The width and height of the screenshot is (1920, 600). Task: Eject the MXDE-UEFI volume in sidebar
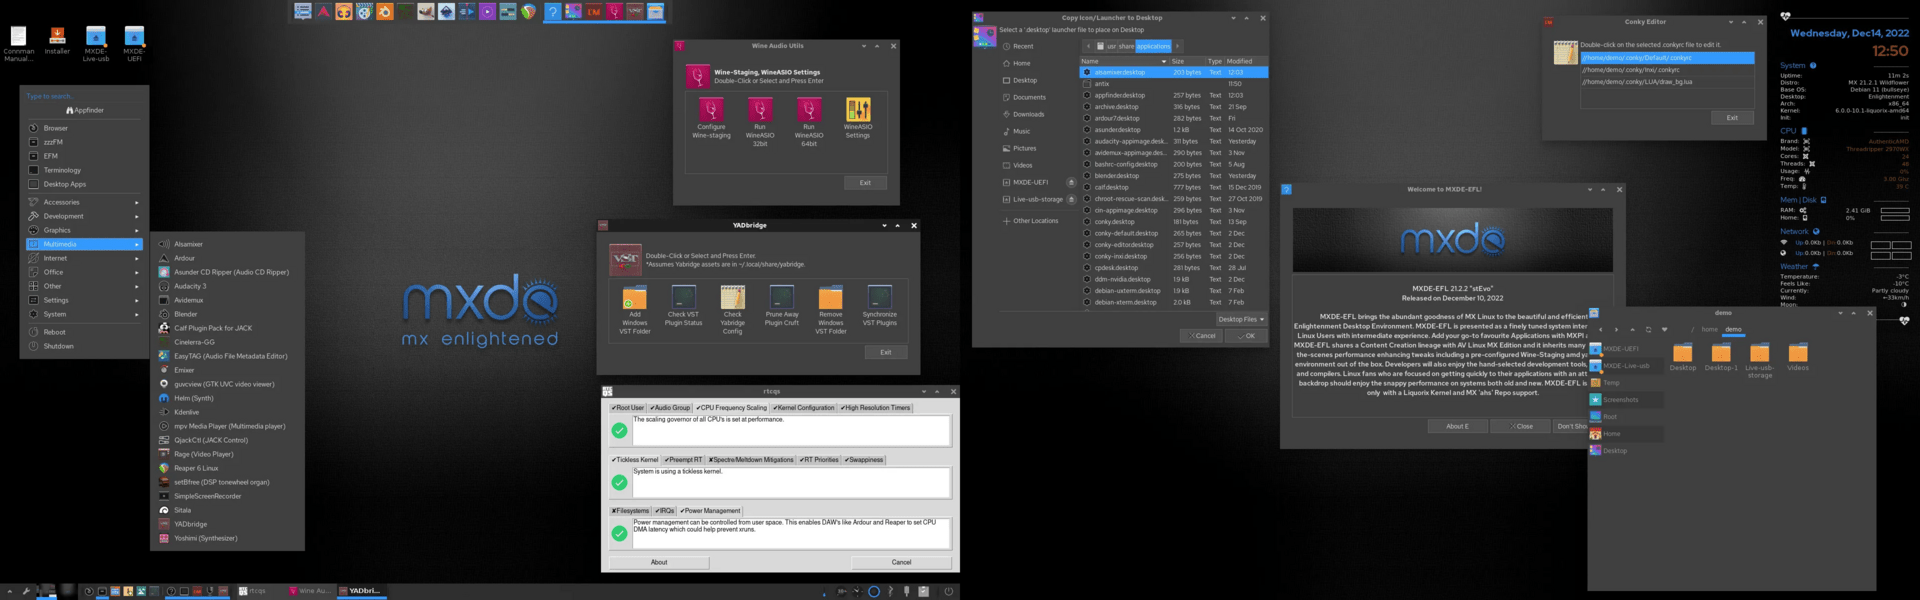(x=1071, y=182)
